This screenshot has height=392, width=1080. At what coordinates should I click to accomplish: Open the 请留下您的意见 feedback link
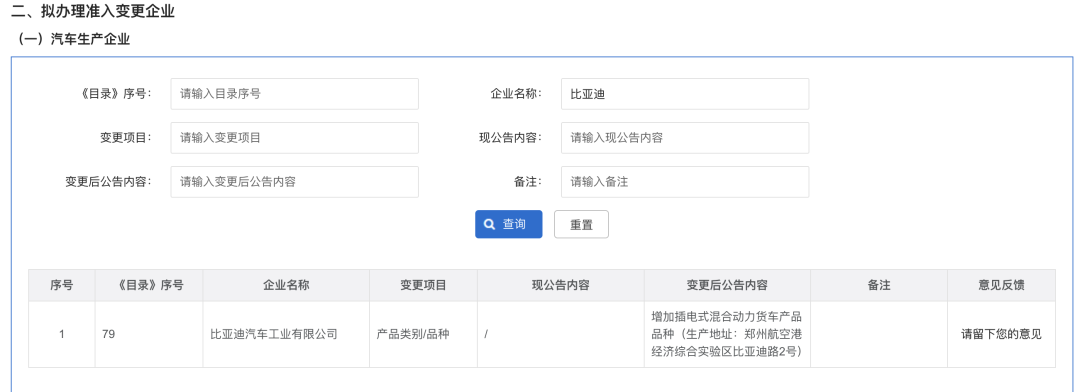pyautogui.click(x=1001, y=335)
